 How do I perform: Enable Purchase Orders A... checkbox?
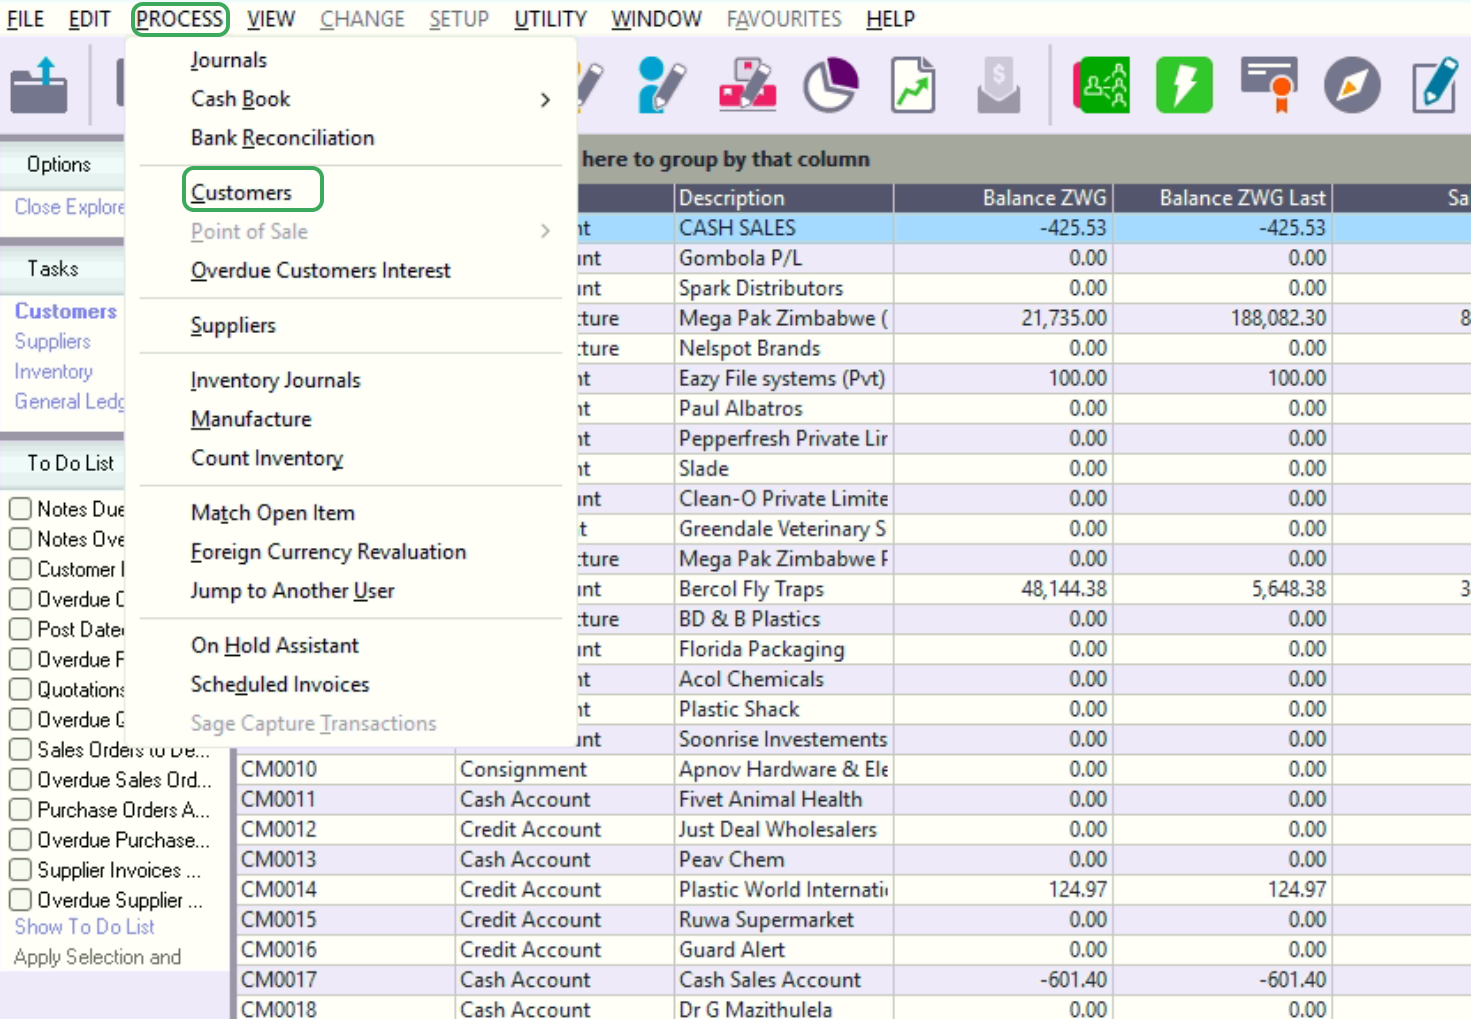tap(20, 809)
